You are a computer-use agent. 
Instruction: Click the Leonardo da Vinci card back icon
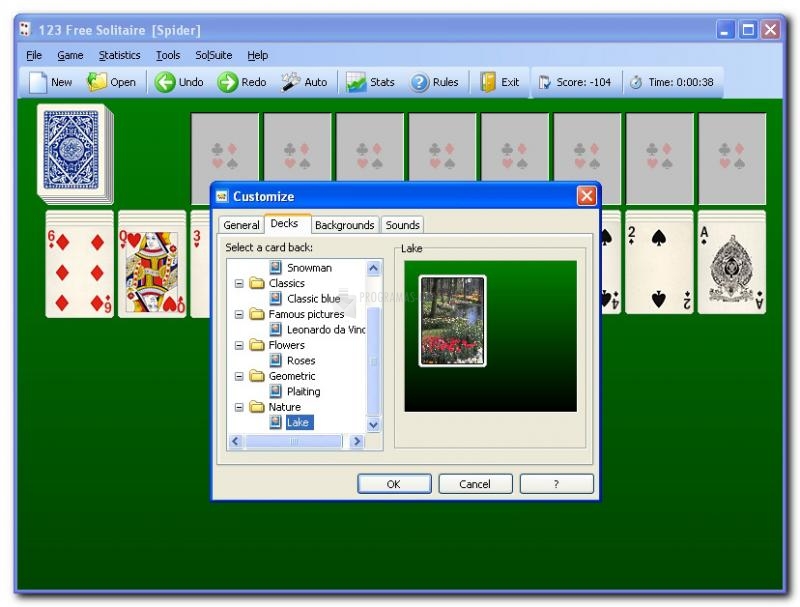pos(276,330)
